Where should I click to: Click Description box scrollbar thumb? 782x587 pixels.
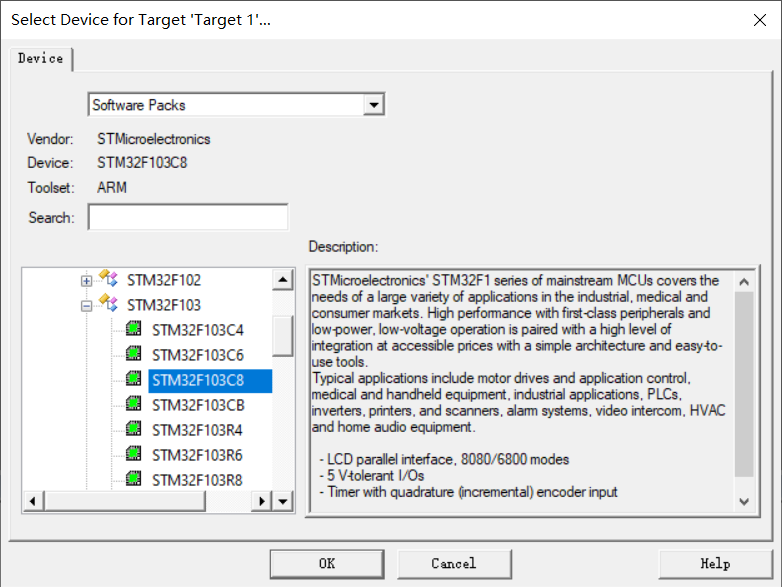744,384
